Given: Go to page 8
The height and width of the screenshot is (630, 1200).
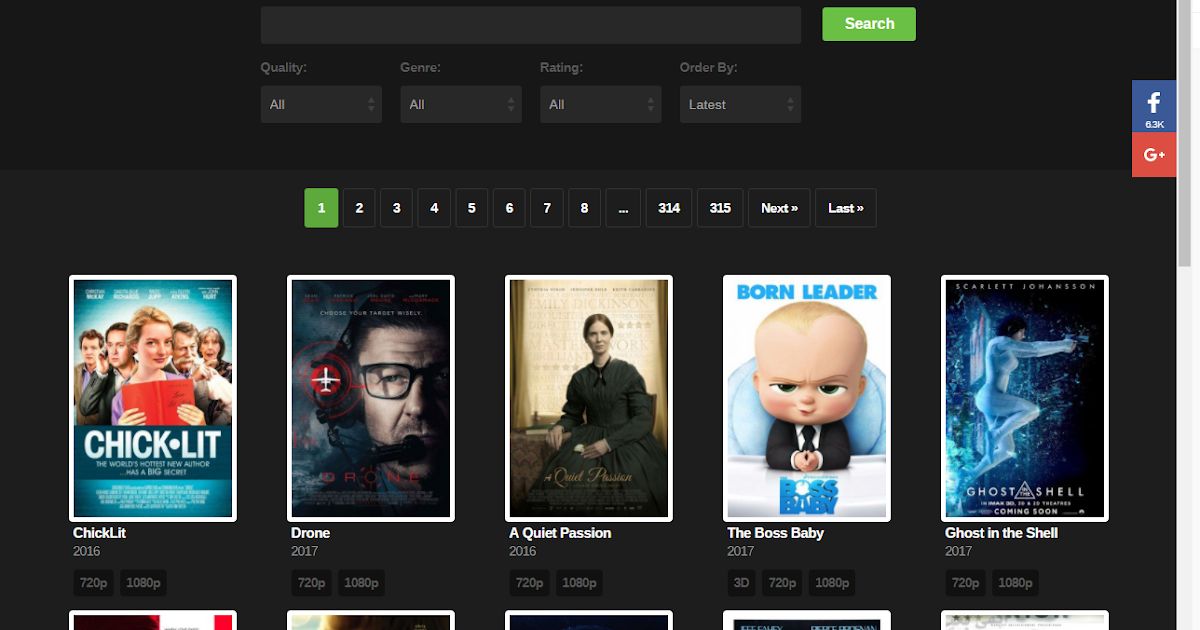Looking at the screenshot, I should 584,208.
